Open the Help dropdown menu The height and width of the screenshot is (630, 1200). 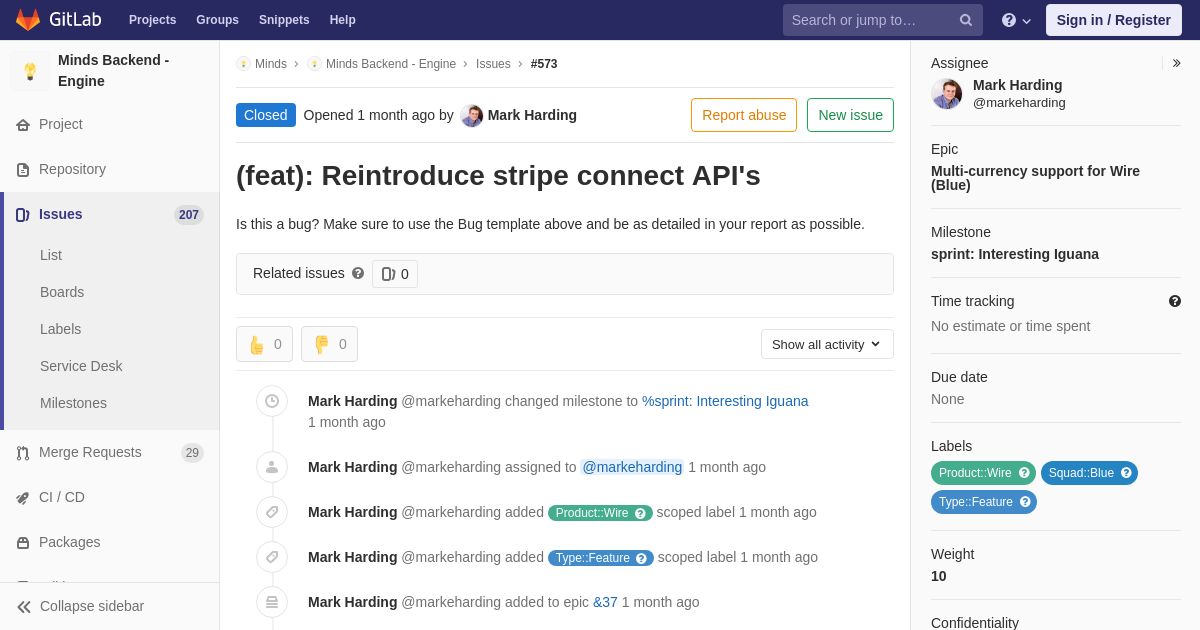(x=1016, y=20)
